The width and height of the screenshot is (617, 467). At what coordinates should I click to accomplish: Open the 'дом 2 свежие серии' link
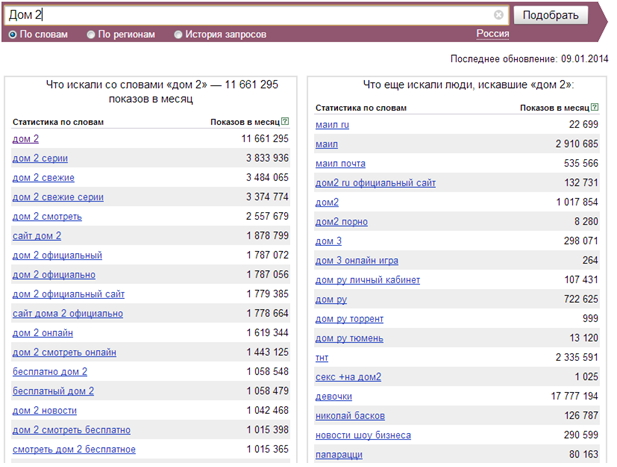pos(58,197)
